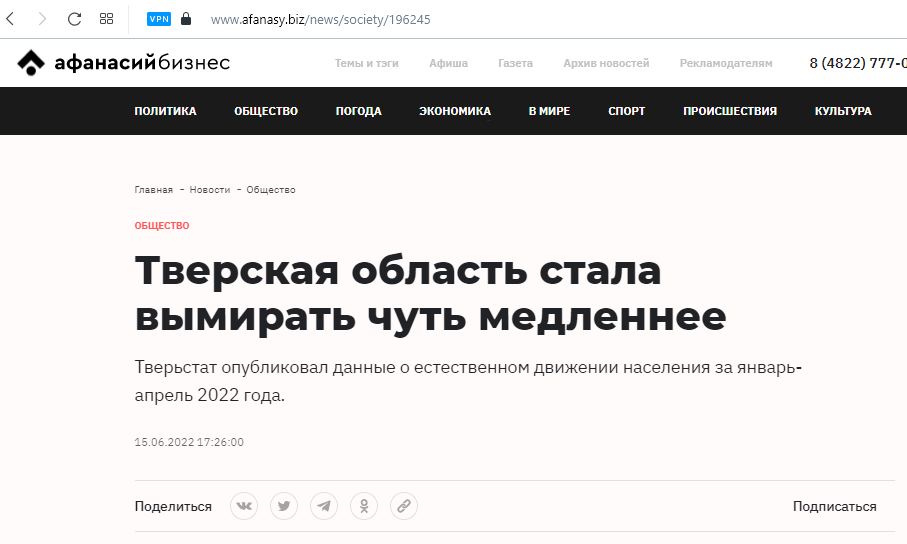This screenshot has width=907, height=544.
Task: Open the Культура menu section
Action: (842, 111)
